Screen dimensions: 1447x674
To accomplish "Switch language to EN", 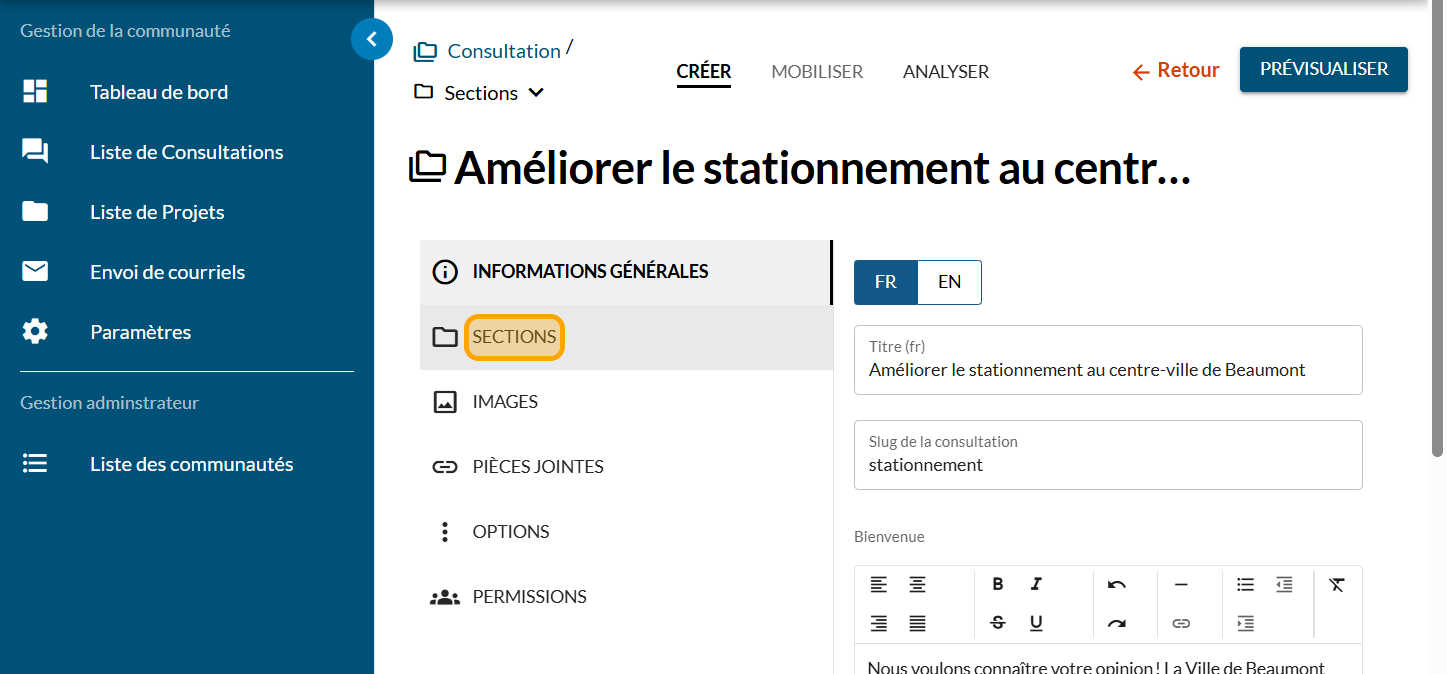I will [x=949, y=282].
